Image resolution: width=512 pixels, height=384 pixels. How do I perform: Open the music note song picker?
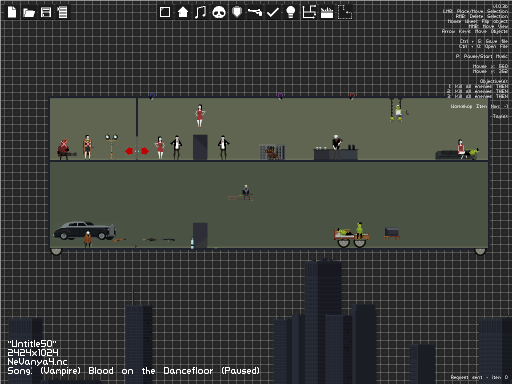coord(200,12)
